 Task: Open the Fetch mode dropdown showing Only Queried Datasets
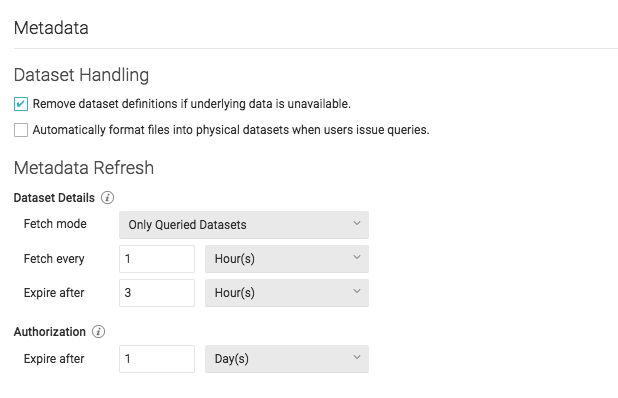click(244, 225)
